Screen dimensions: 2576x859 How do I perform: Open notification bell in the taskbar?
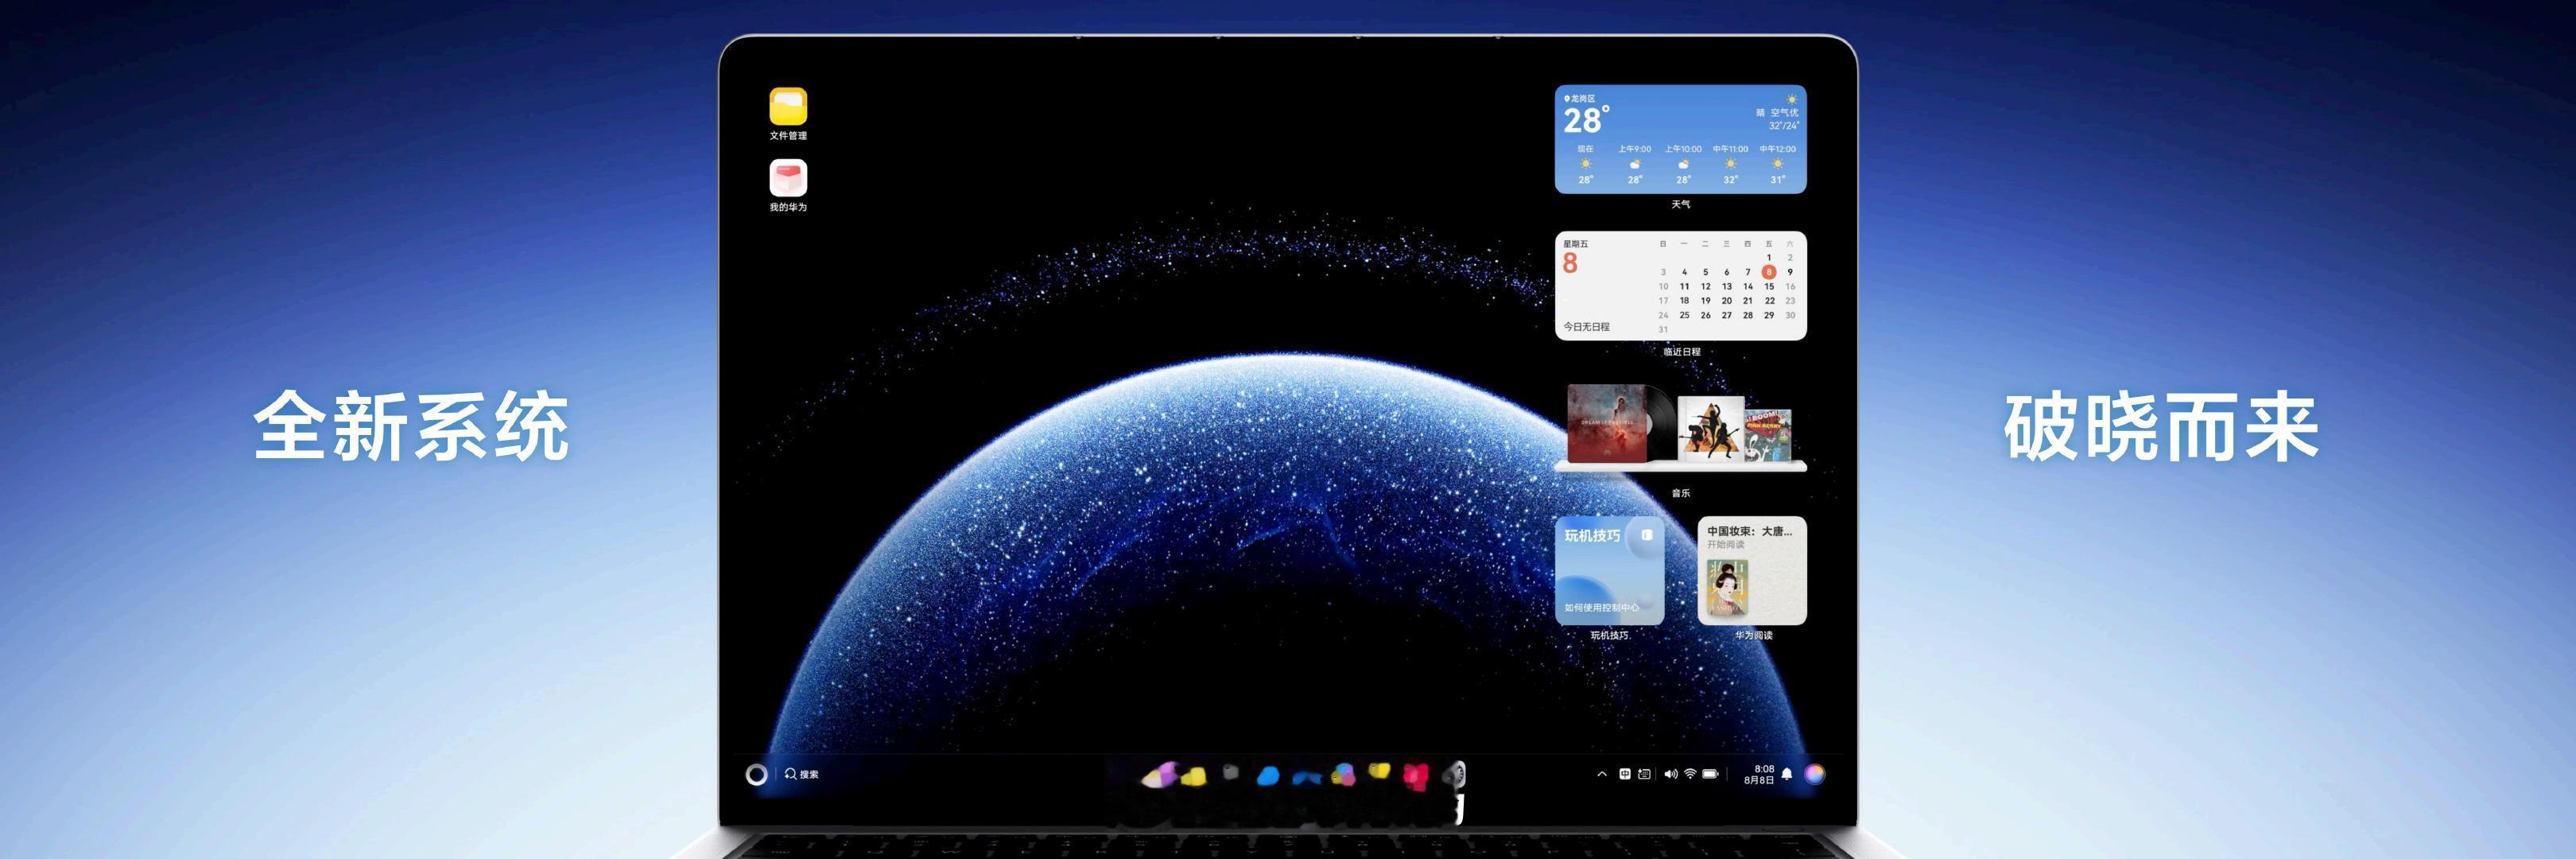(x=1787, y=774)
